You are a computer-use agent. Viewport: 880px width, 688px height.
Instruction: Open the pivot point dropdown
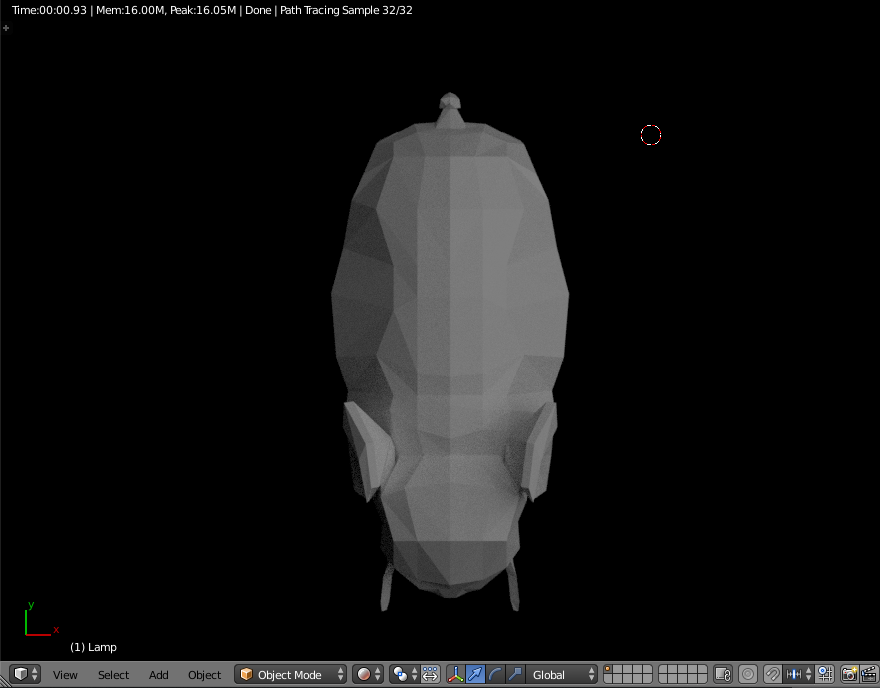[405, 674]
